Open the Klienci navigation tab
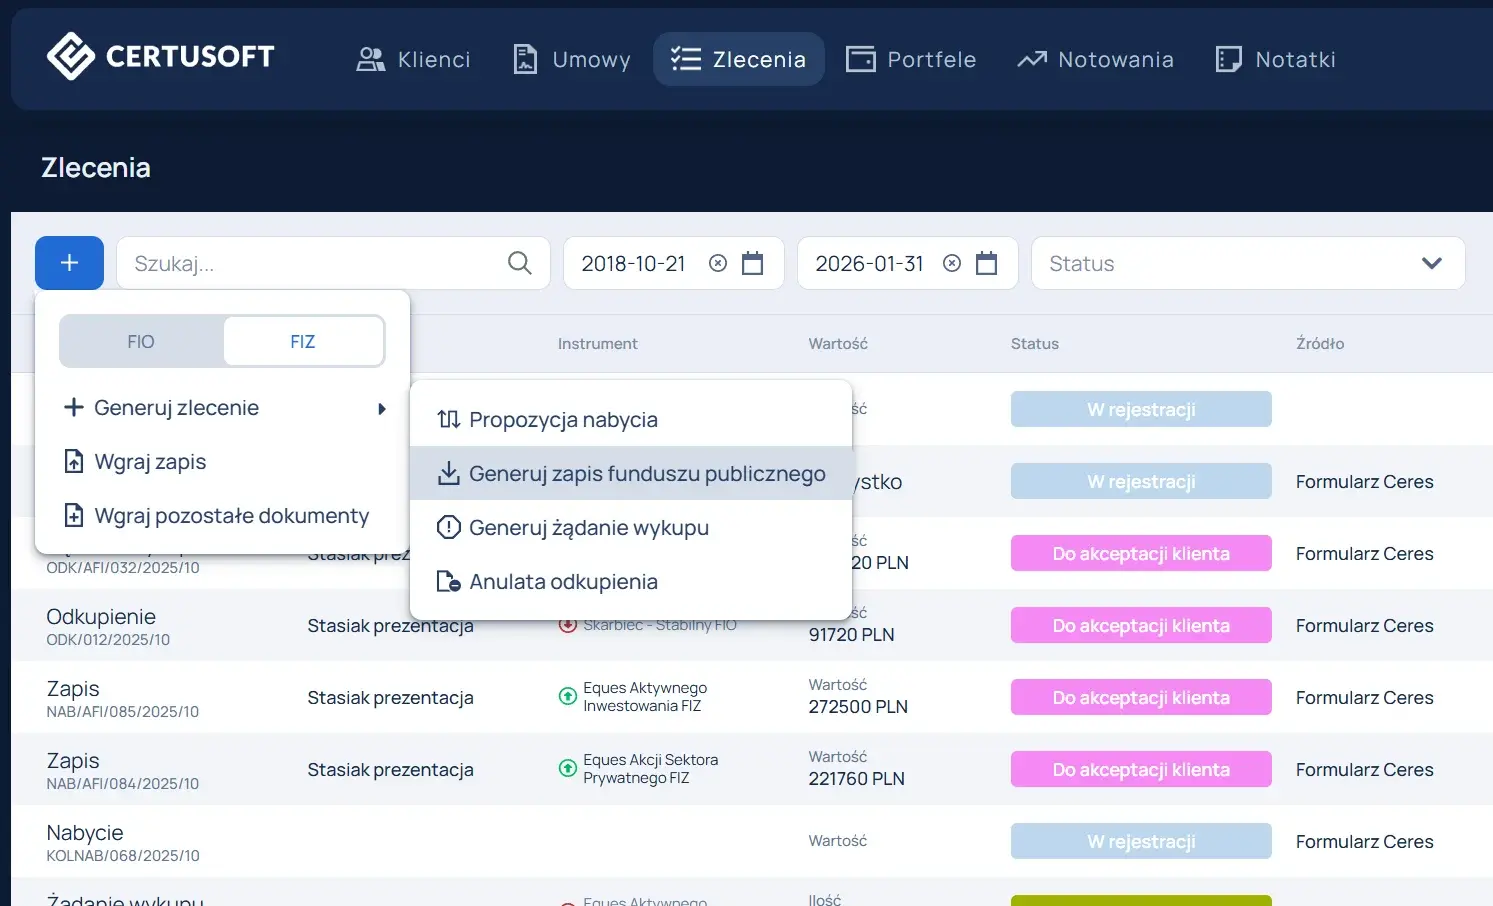 [414, 59]
